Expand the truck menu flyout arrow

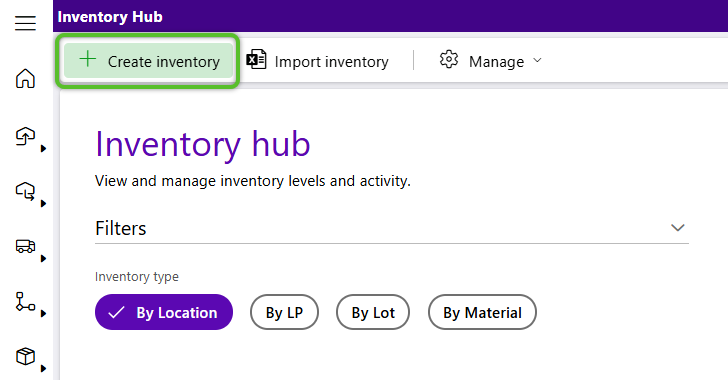pyautogui.click(x=43, y=259)
